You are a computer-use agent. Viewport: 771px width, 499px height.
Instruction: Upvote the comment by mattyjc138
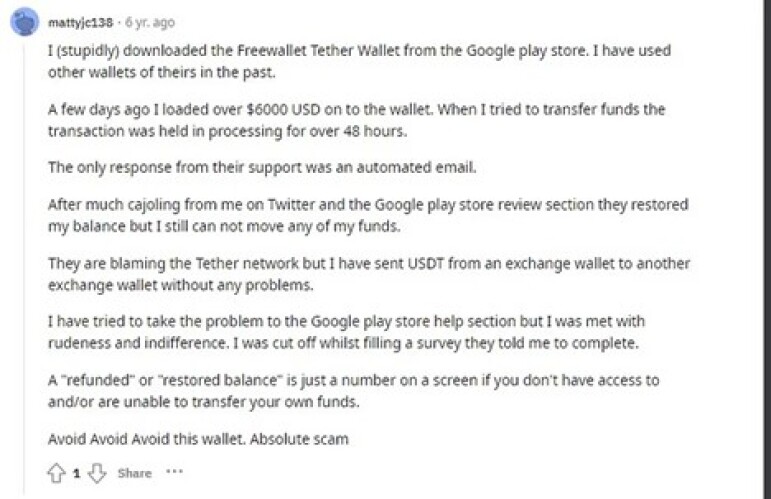pyautogui.click(x=57, y=473)
